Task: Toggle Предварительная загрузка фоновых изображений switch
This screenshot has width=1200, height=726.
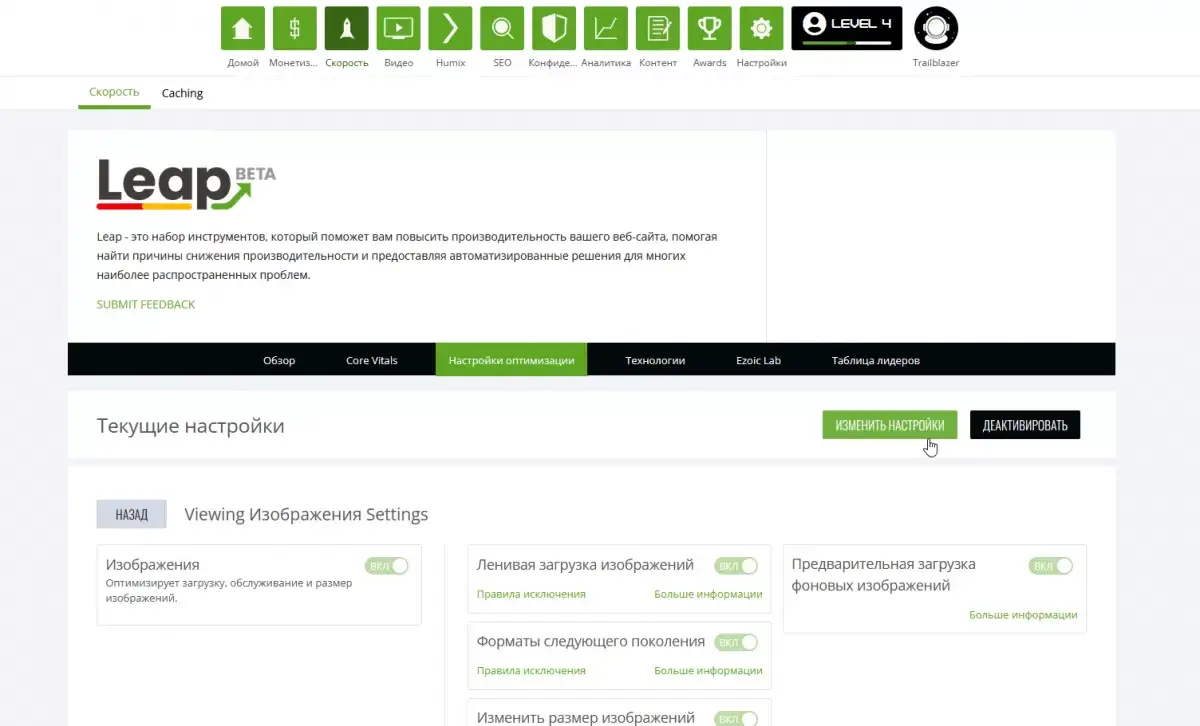Action: 1051,566
